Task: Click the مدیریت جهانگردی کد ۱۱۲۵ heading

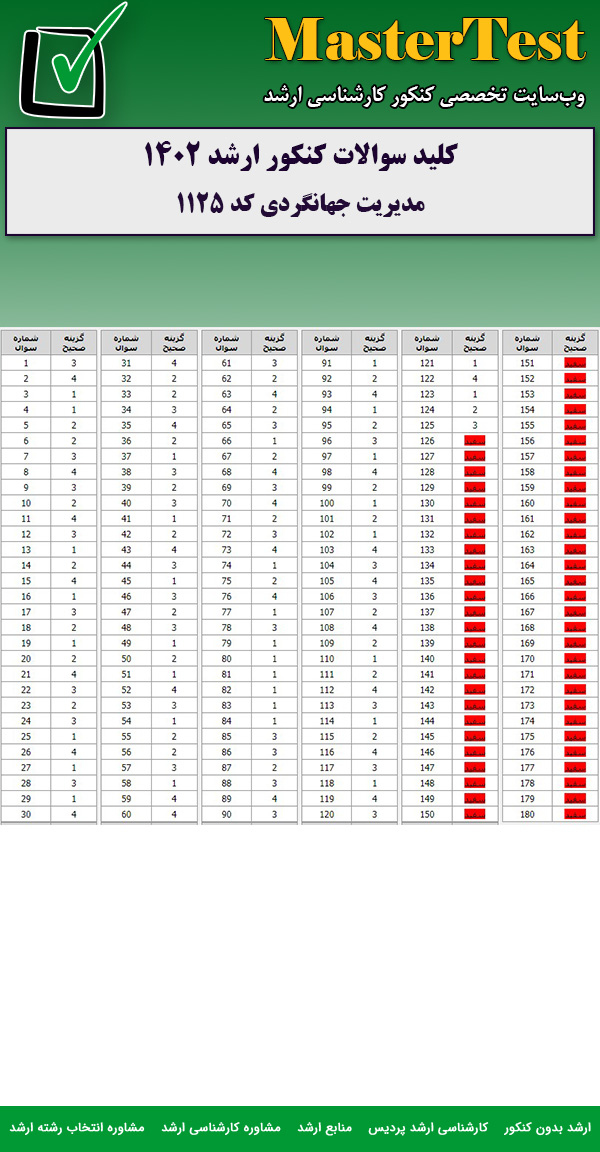Action: click(x=300, y=204)
